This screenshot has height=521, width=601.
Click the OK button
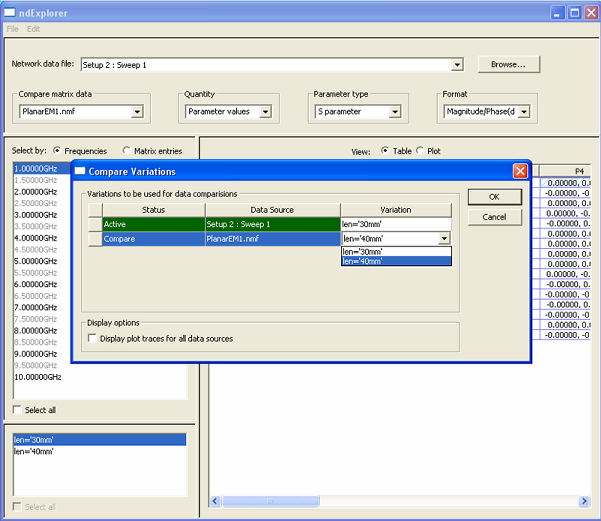pos(494,197)
